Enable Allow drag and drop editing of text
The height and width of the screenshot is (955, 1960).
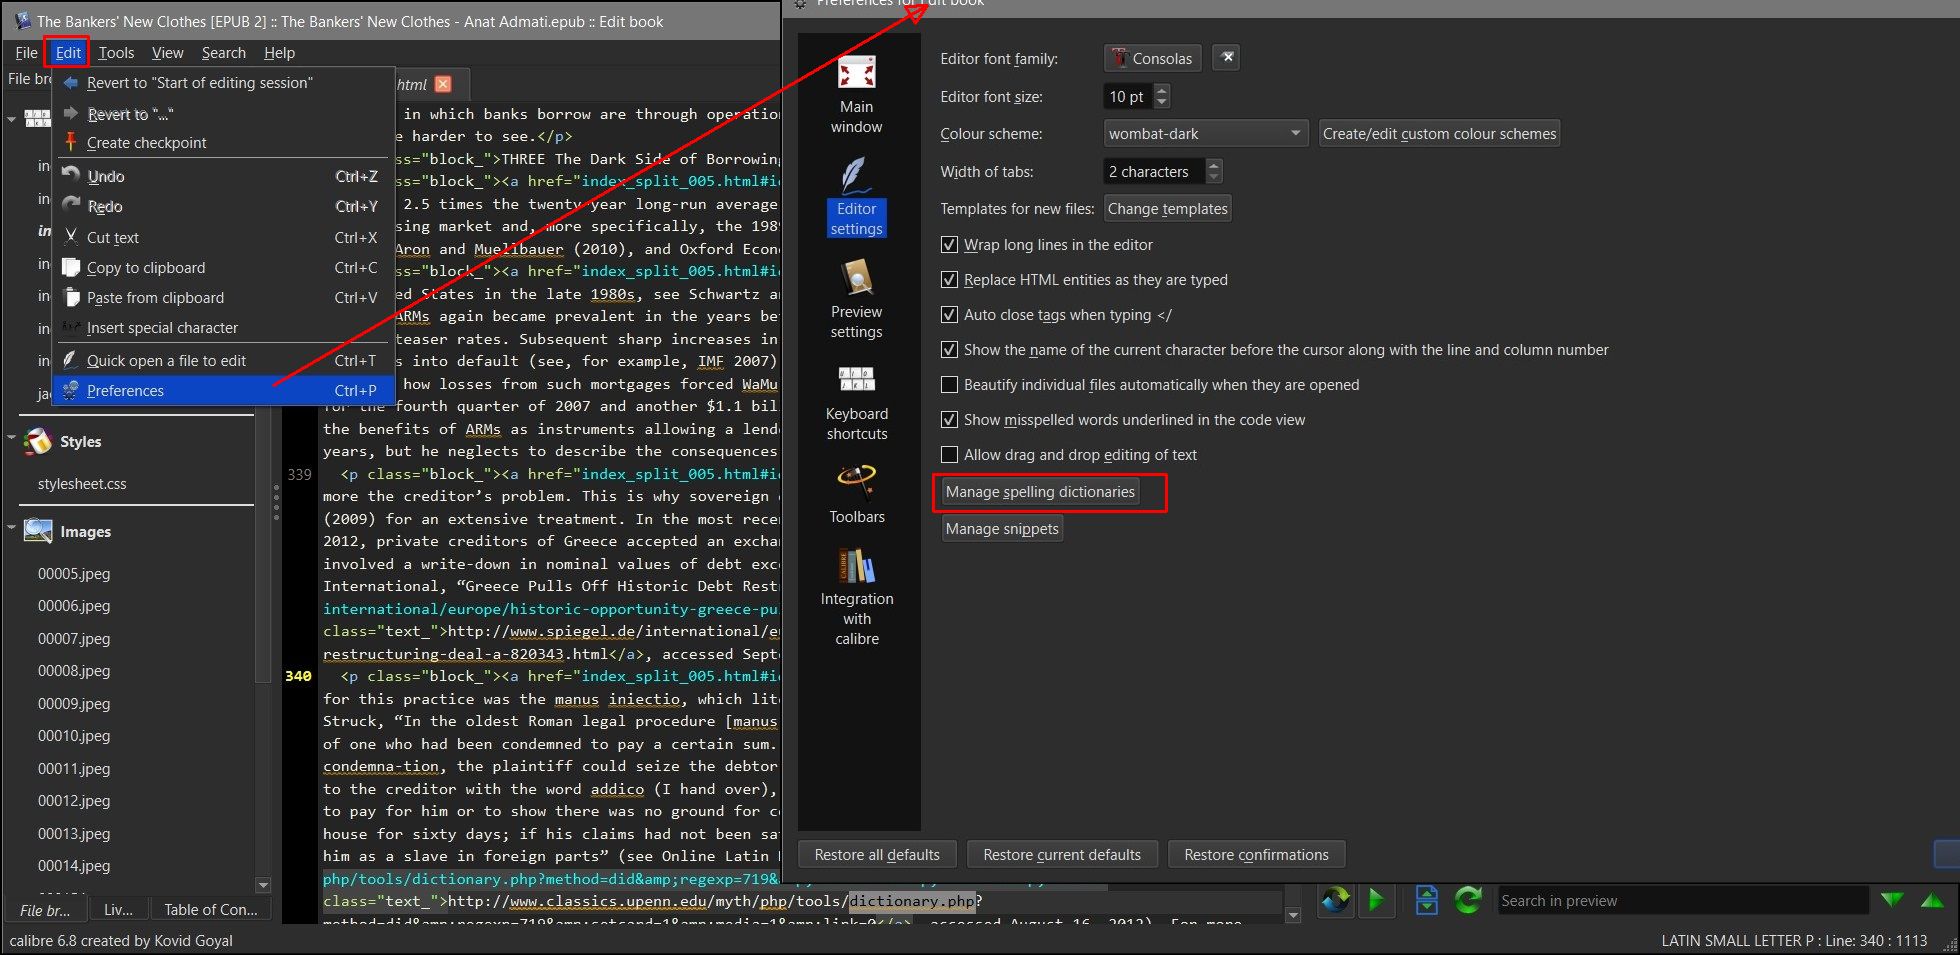click(949, 455)
